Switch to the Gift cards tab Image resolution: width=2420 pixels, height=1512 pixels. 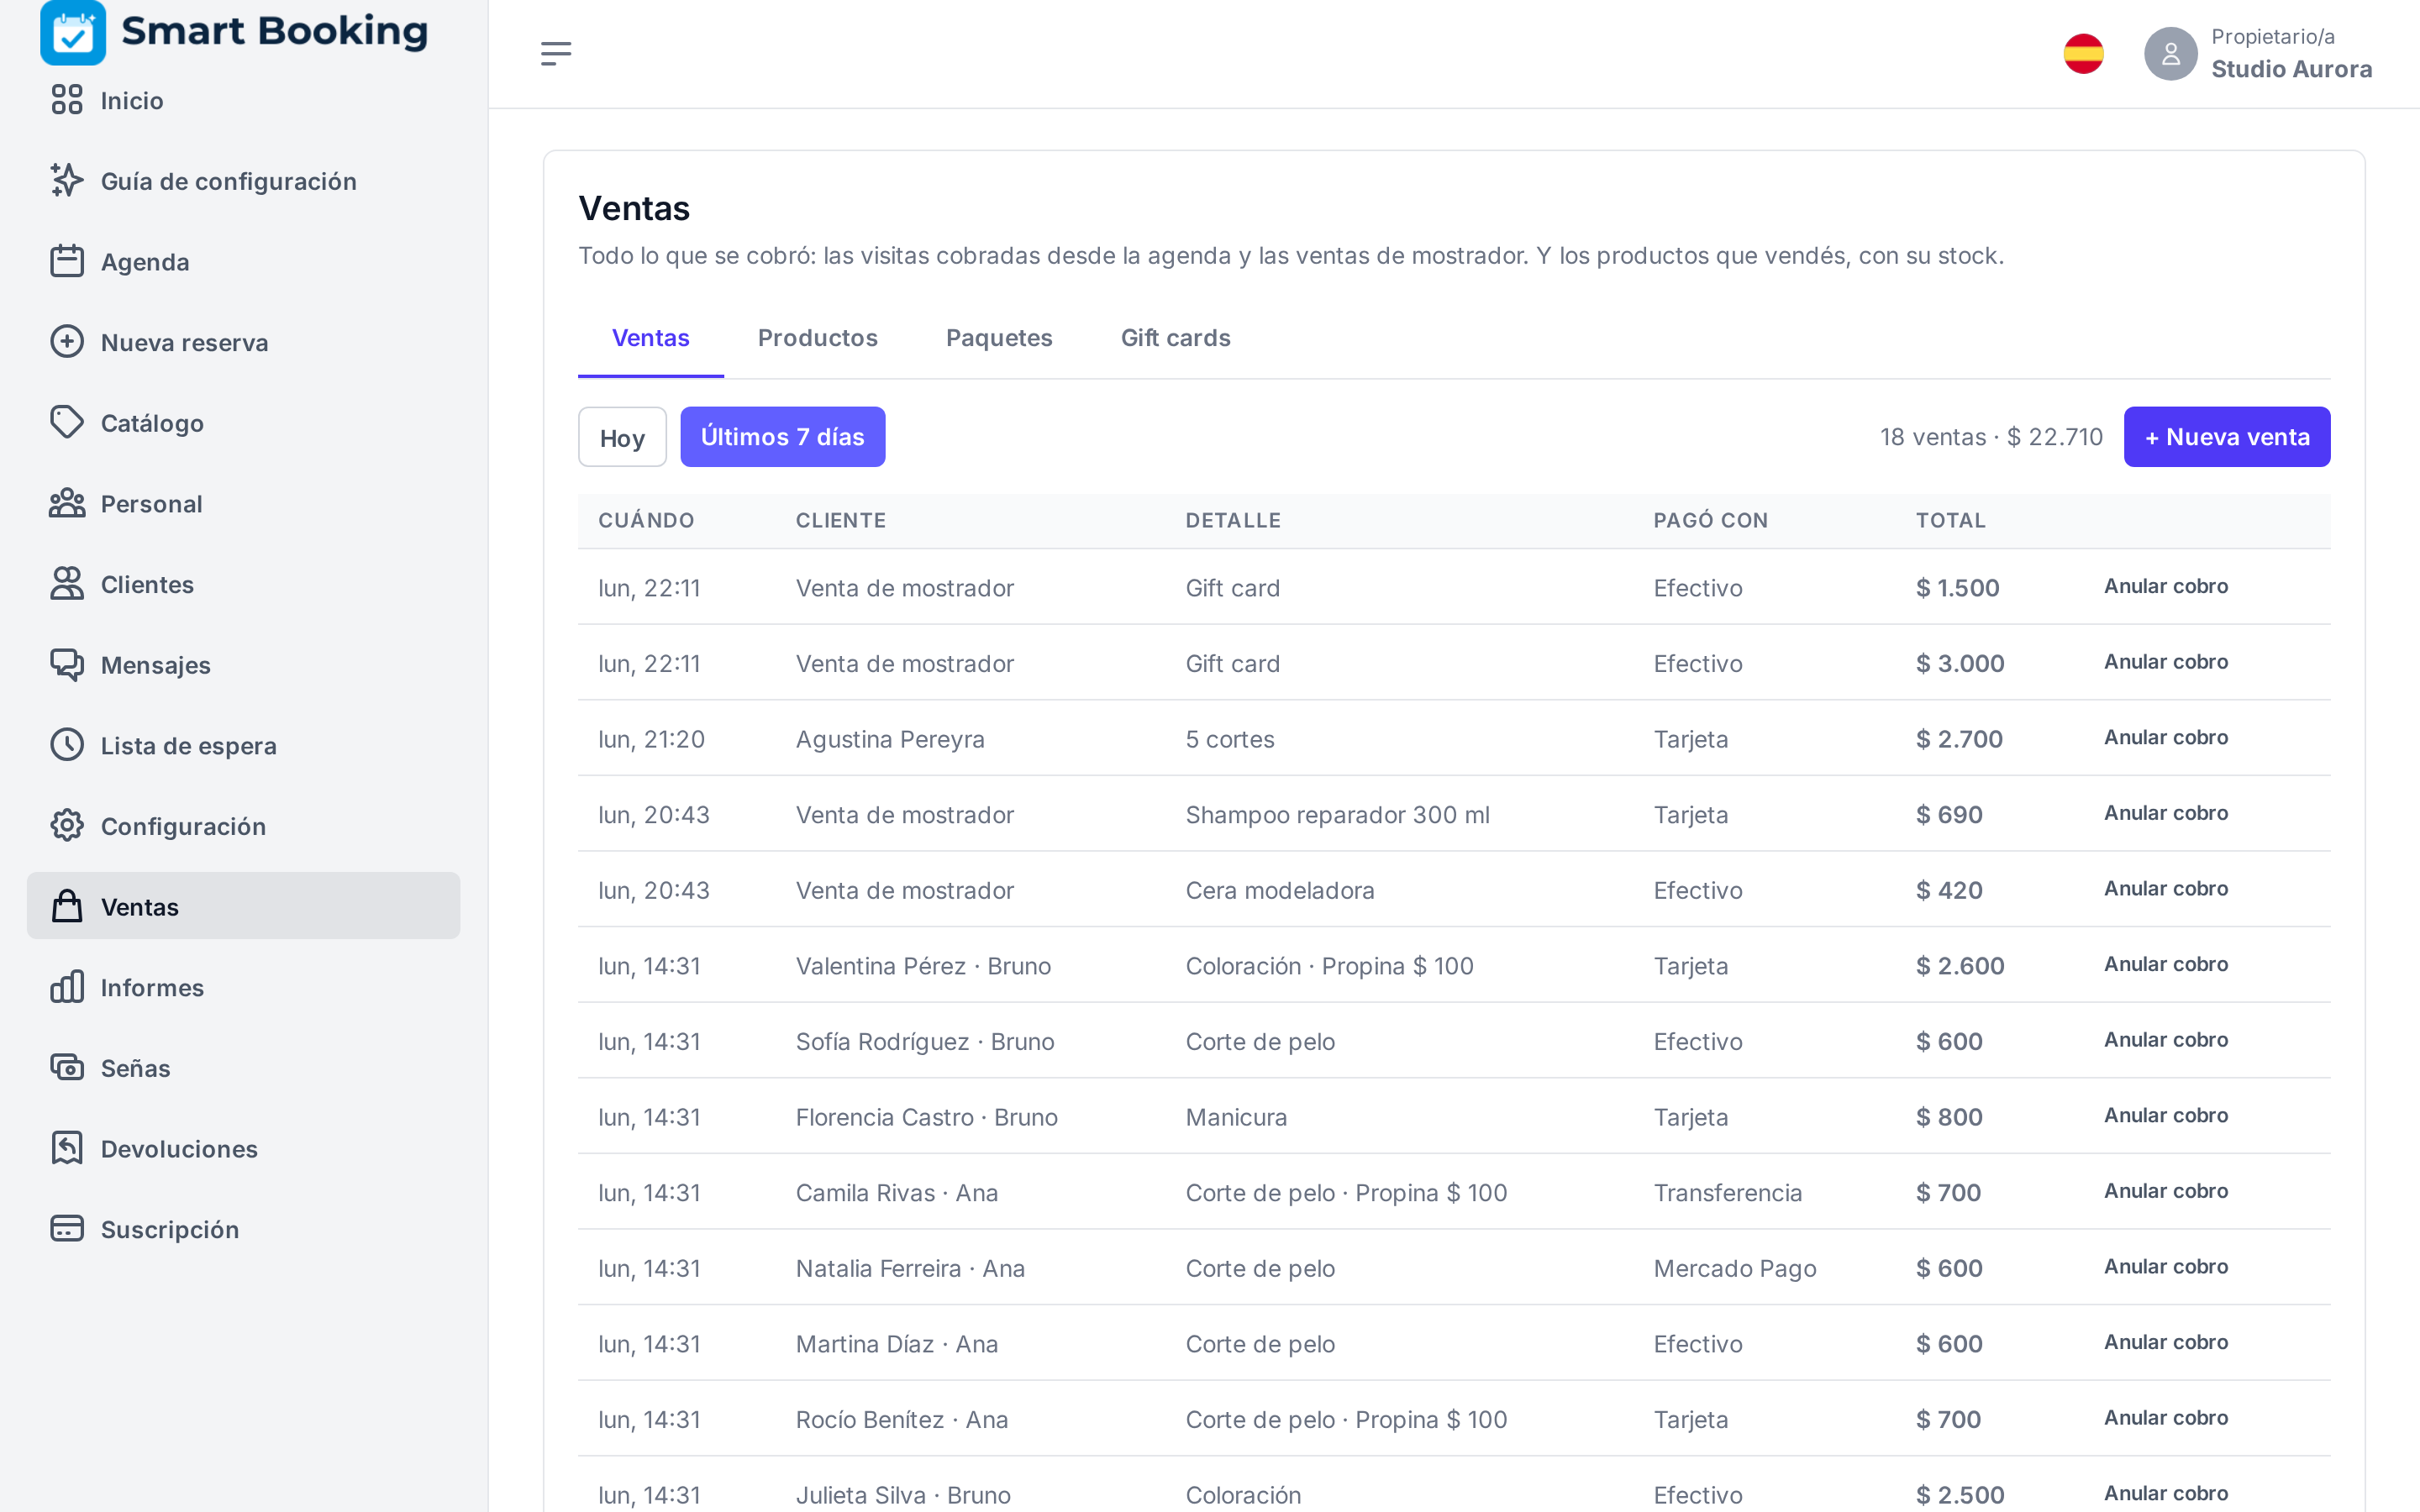(1175, 338)
